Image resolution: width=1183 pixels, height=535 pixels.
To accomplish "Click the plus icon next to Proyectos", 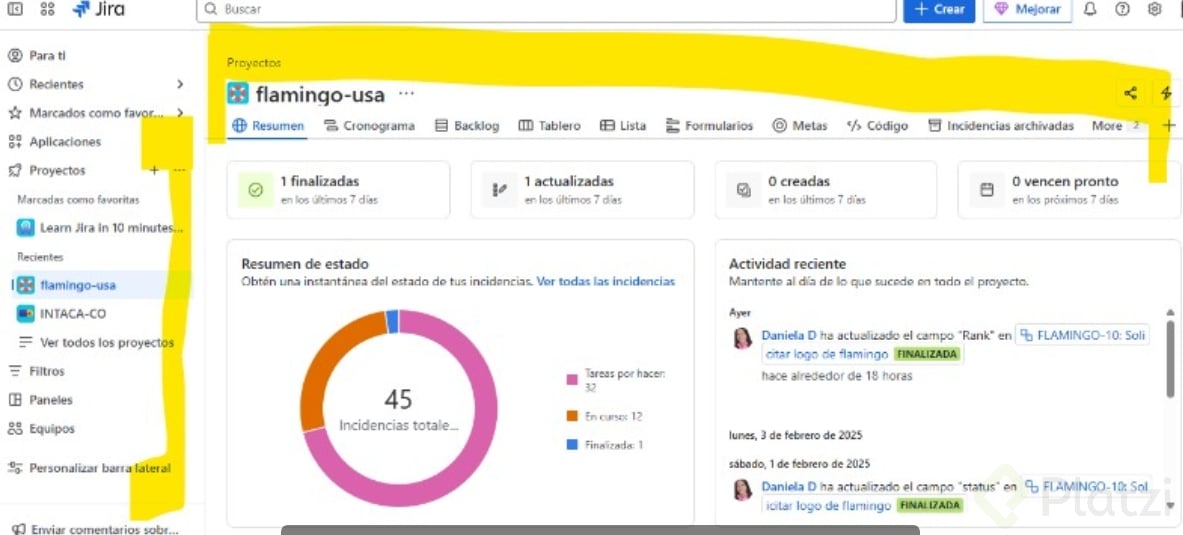I will pyautogui.click(x=154, y=171).
